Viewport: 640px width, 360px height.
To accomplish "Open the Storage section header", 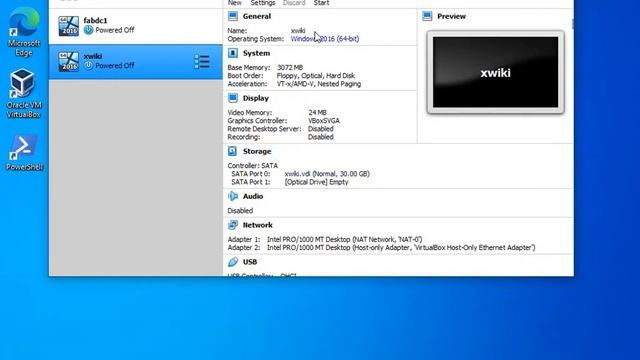I will (257, 151).
